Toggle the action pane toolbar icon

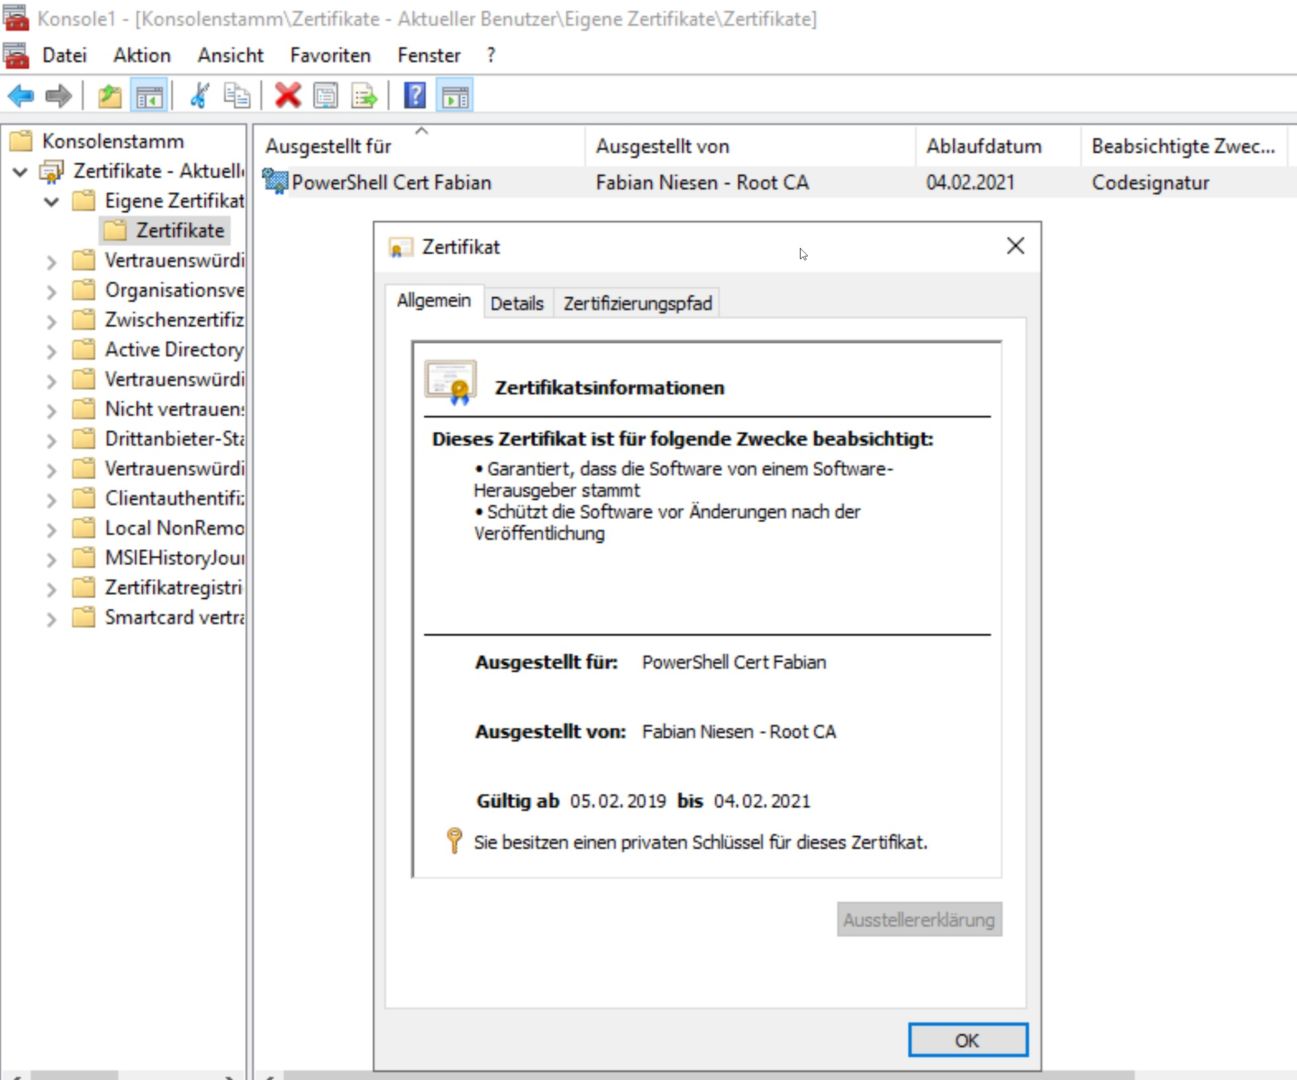click(455, 96)
